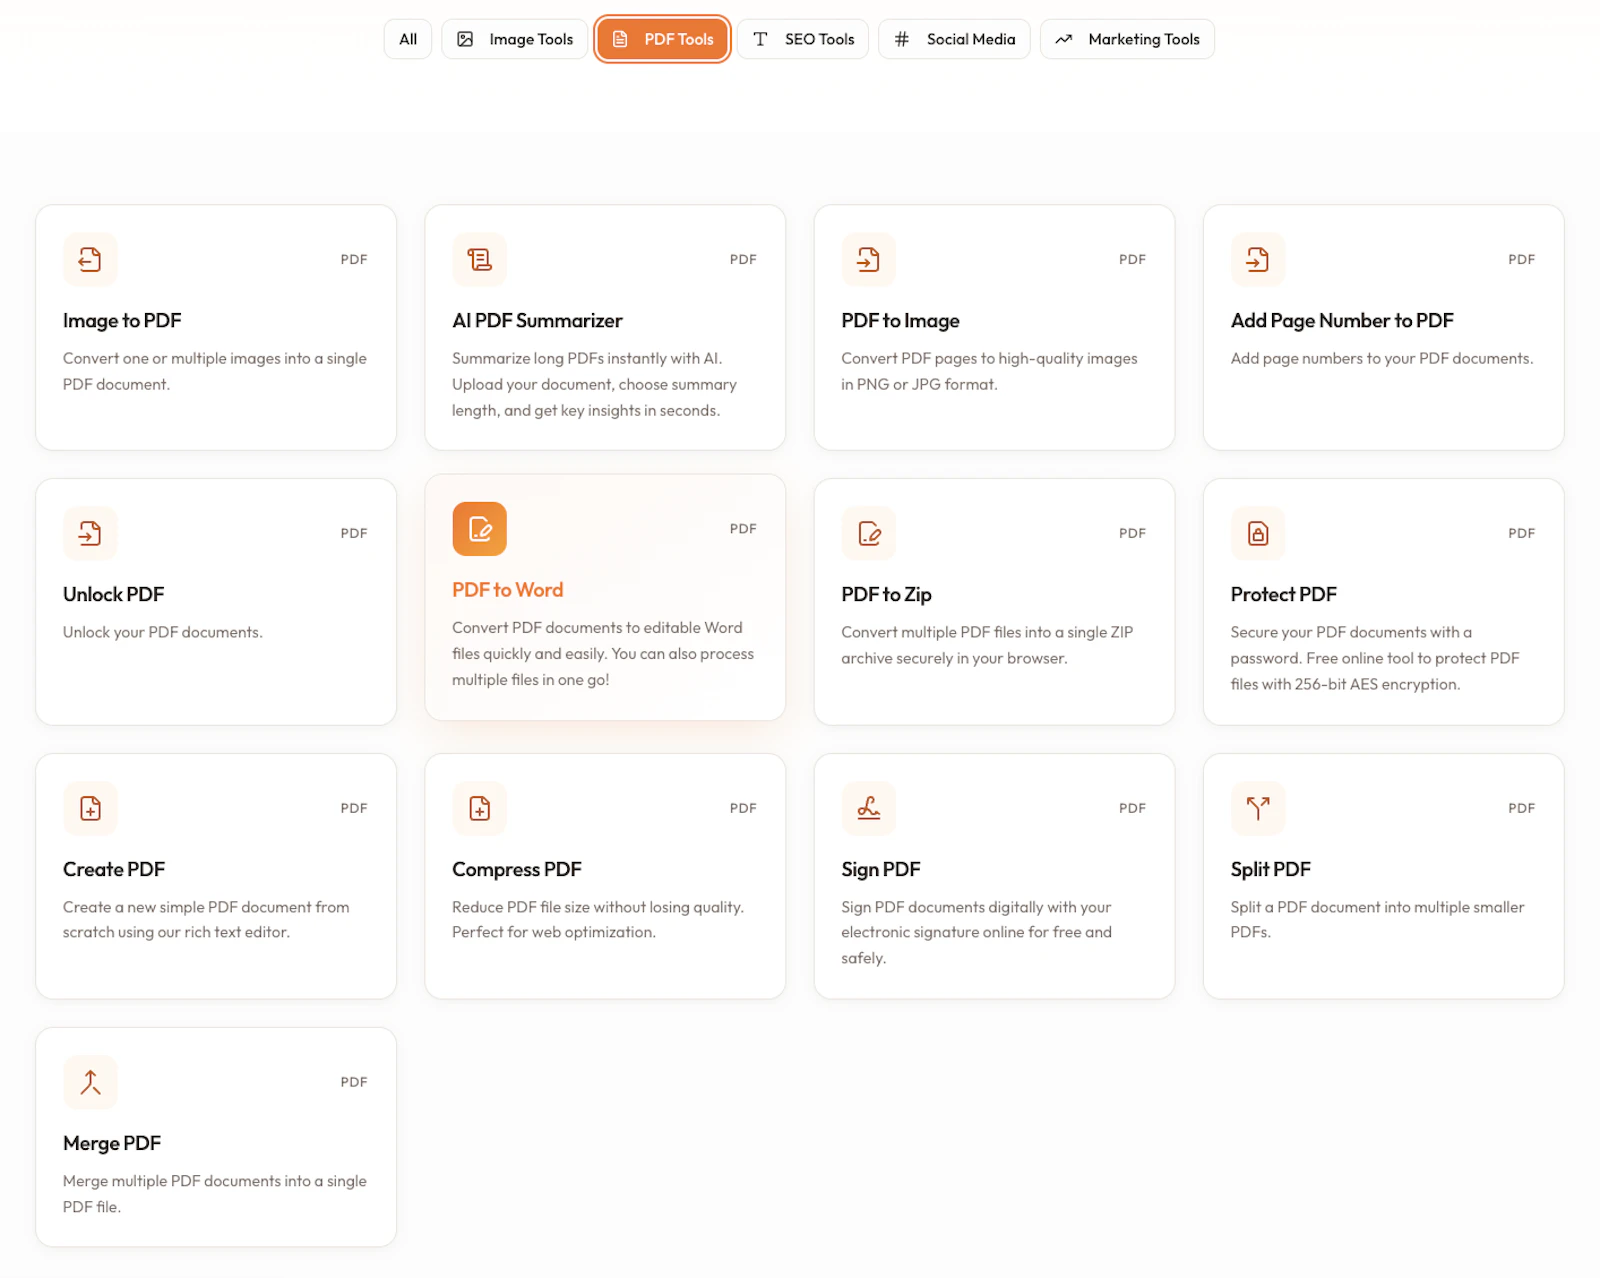Click the document icon in PDF Tools tab
Screen dimensions: 1600x1278
(x=620, y=39)
